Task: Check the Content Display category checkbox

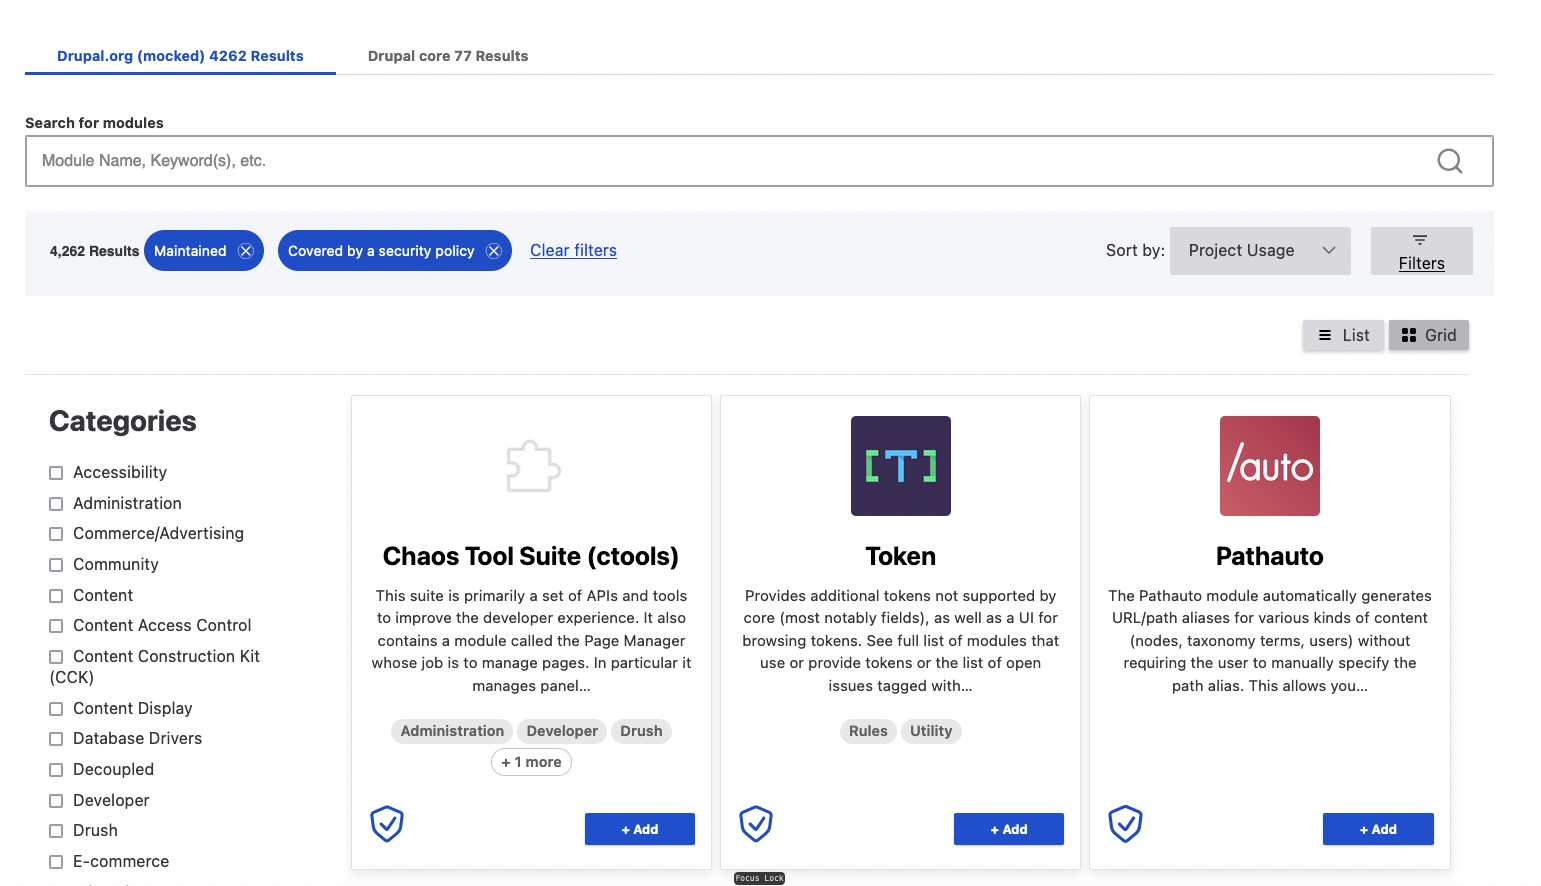Action: tap(56, 709)
